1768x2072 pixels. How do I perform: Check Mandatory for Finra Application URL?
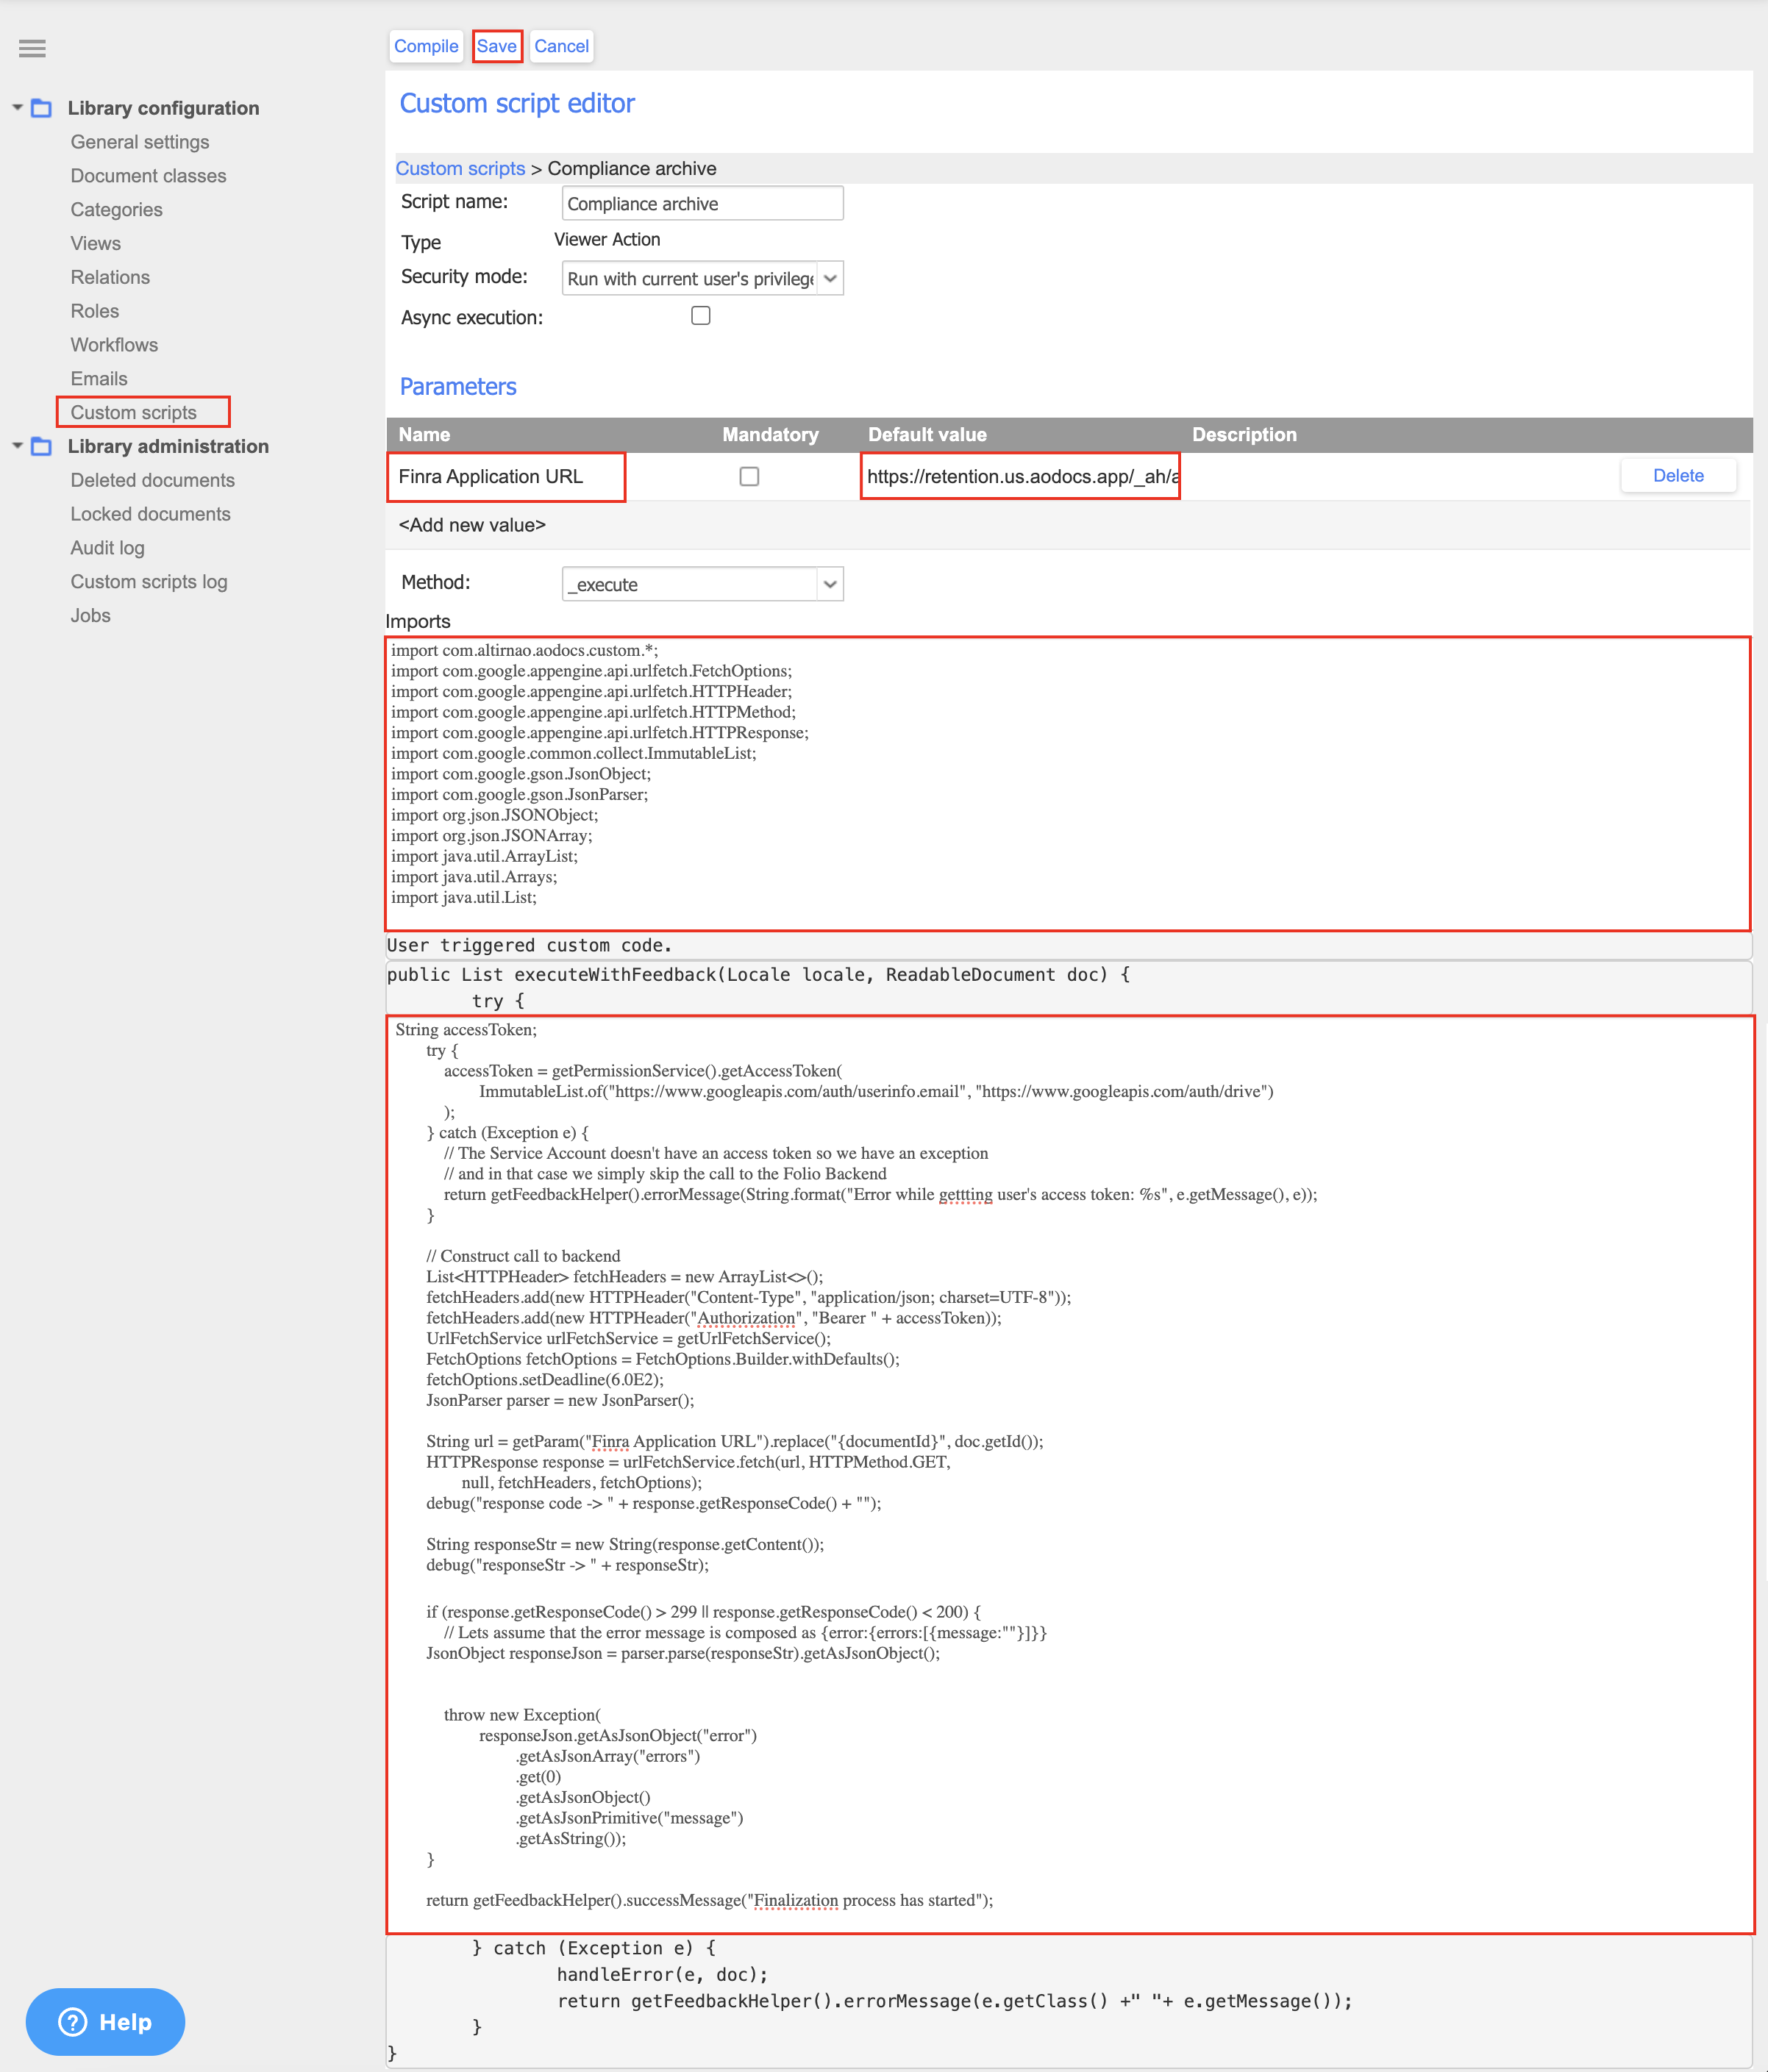pos(749,476)
